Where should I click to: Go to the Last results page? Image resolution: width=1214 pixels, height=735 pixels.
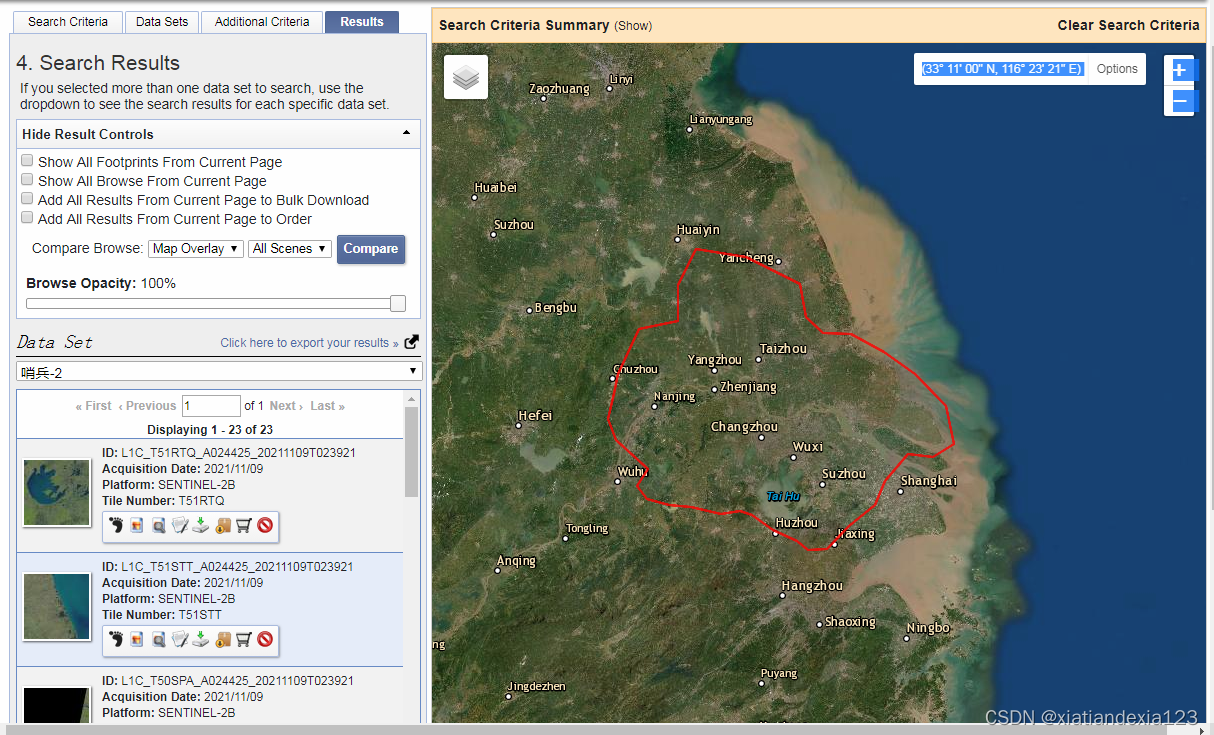coord(328,406)
